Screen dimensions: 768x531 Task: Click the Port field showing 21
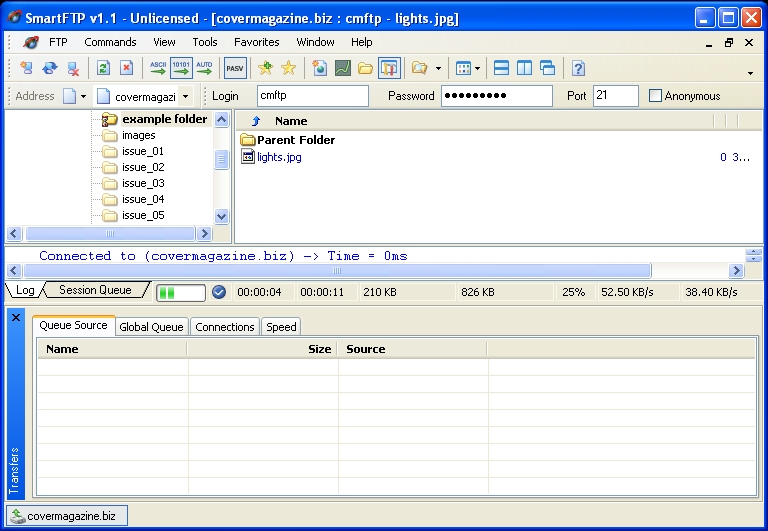click(x=615, y=96)
